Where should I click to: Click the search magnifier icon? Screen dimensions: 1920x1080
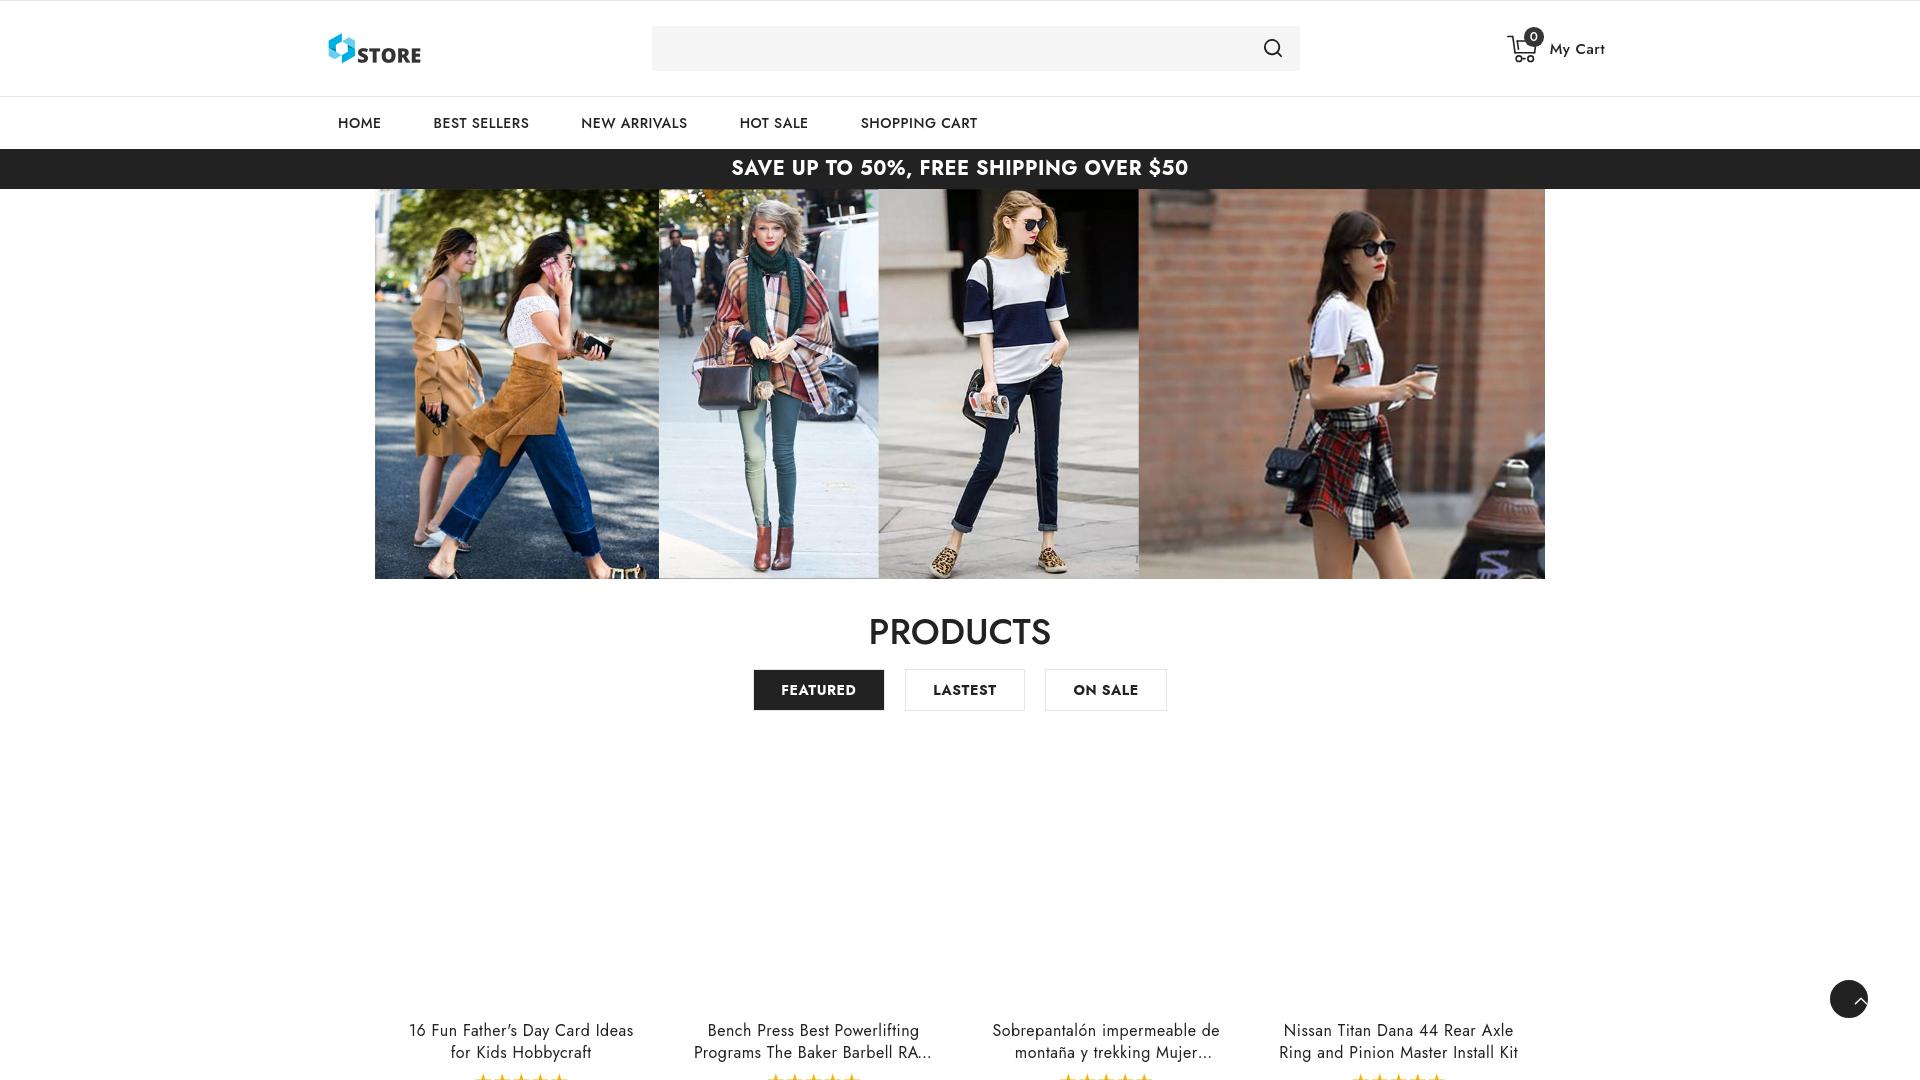pyautogui.click(x=1271, y=47)
